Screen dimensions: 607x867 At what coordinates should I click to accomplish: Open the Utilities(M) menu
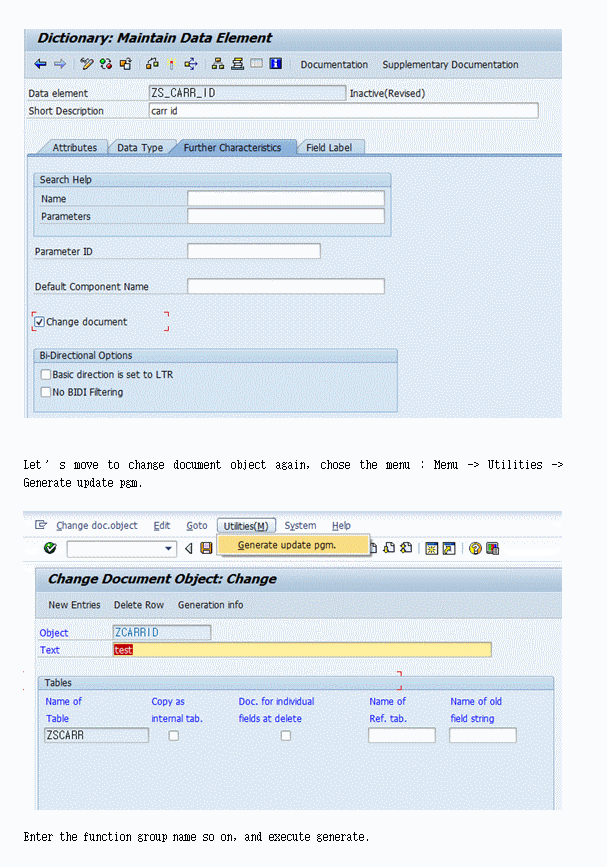246,526
